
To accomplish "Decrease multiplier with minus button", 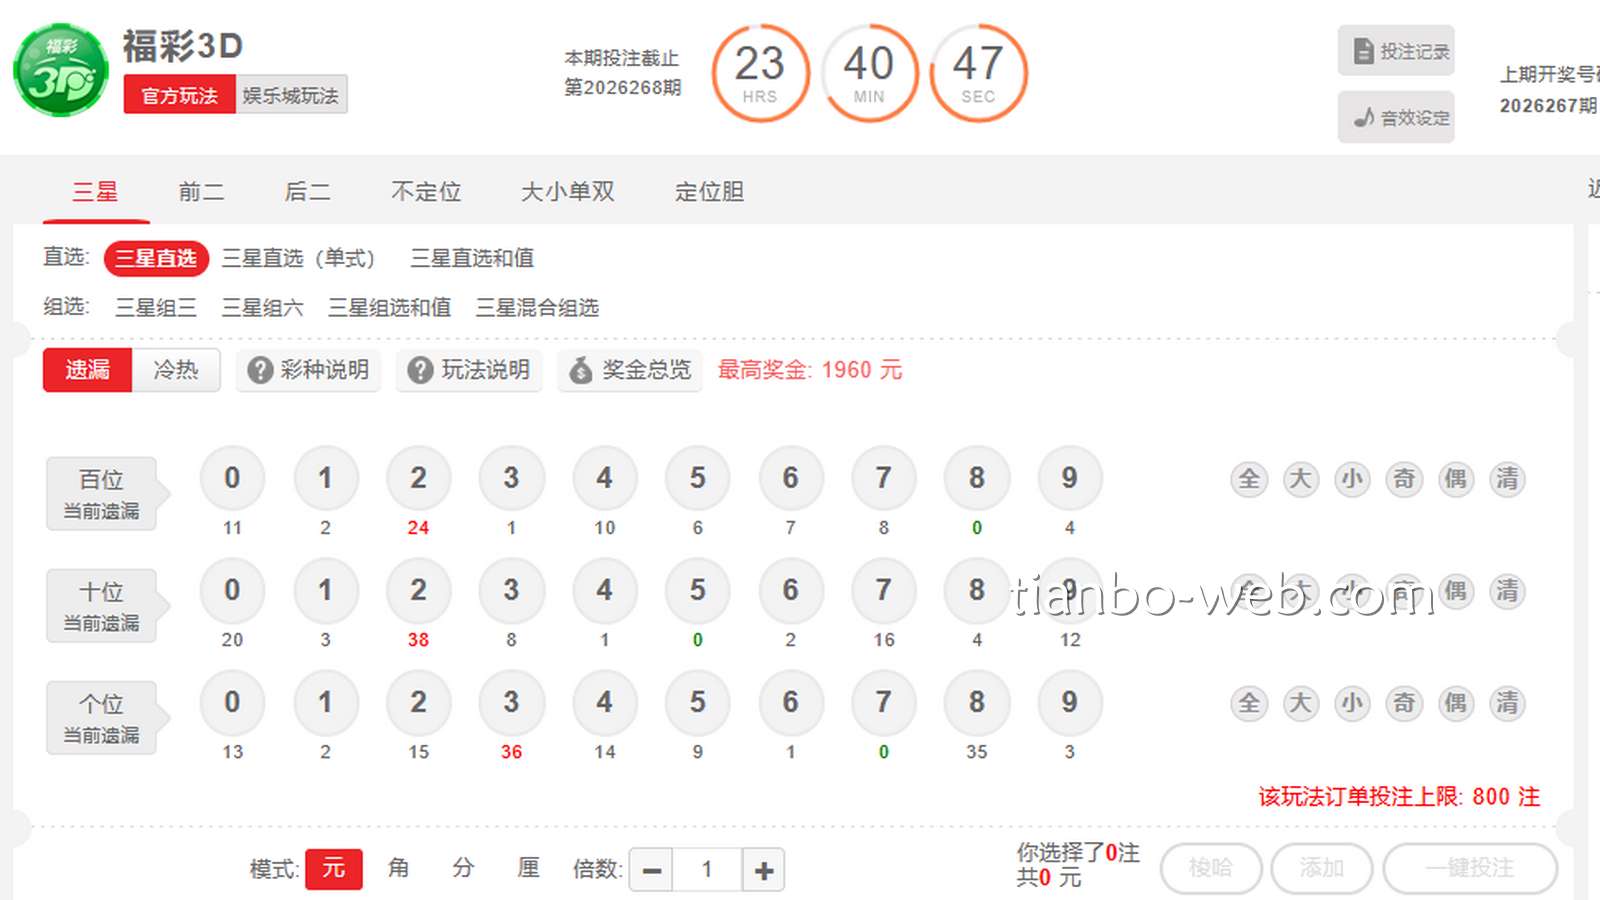I will tap(652, 870).
